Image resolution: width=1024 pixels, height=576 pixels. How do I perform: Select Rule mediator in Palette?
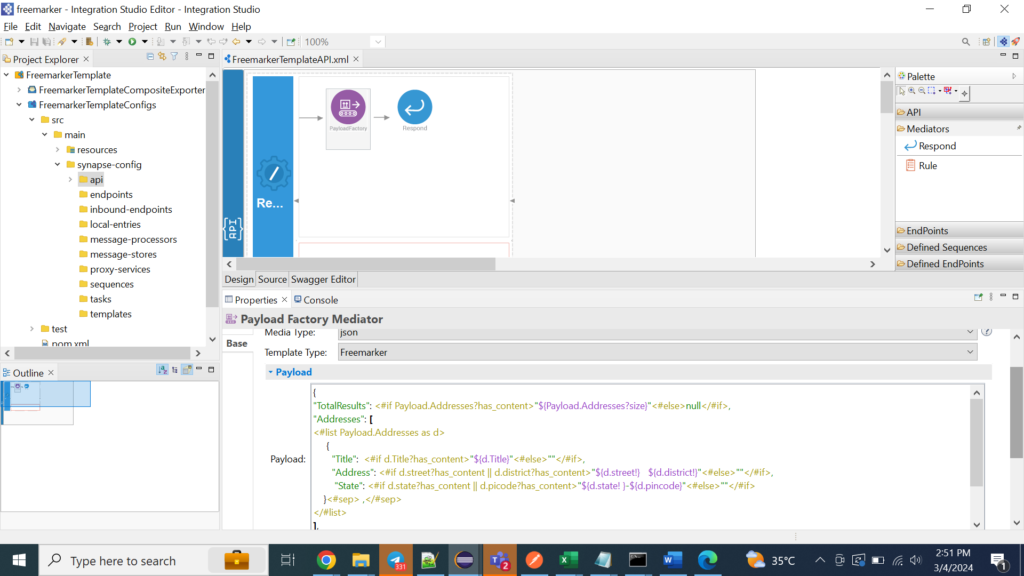[927, 166]
